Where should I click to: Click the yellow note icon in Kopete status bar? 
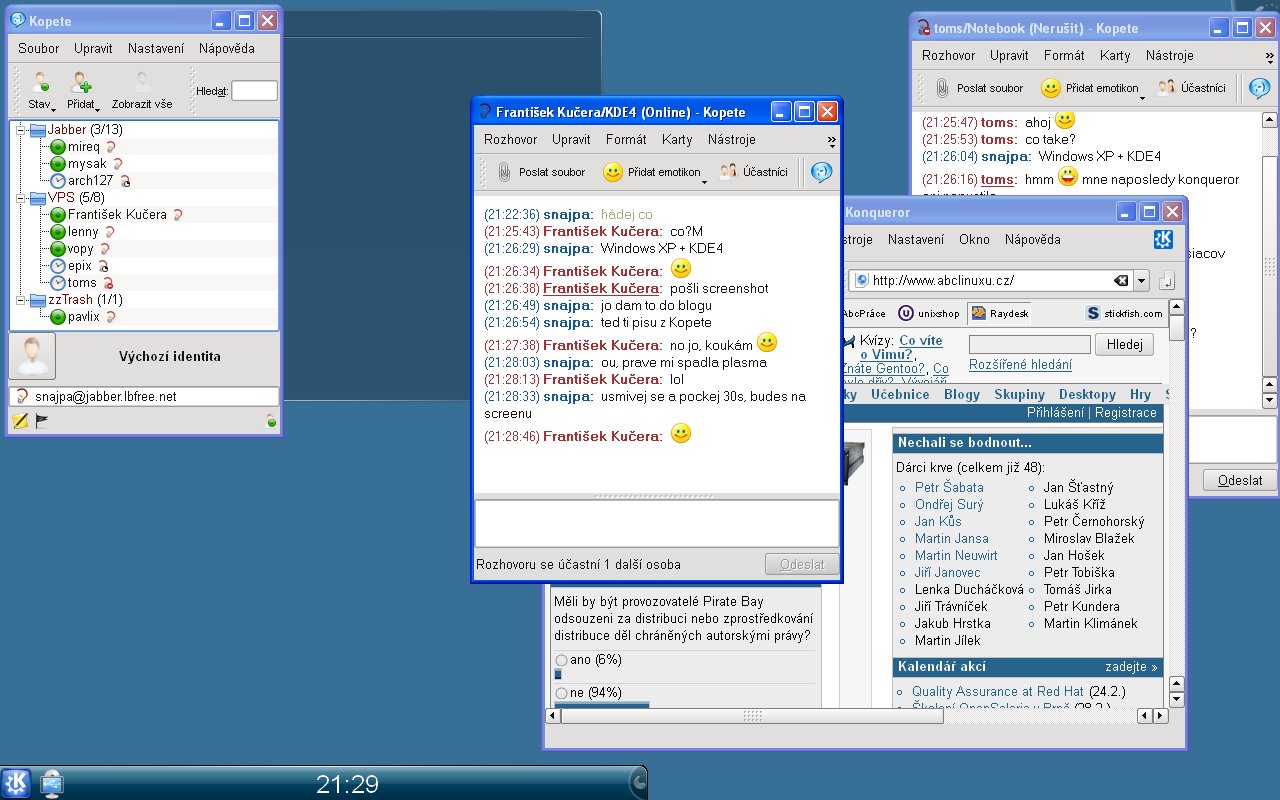pos(20,422)
